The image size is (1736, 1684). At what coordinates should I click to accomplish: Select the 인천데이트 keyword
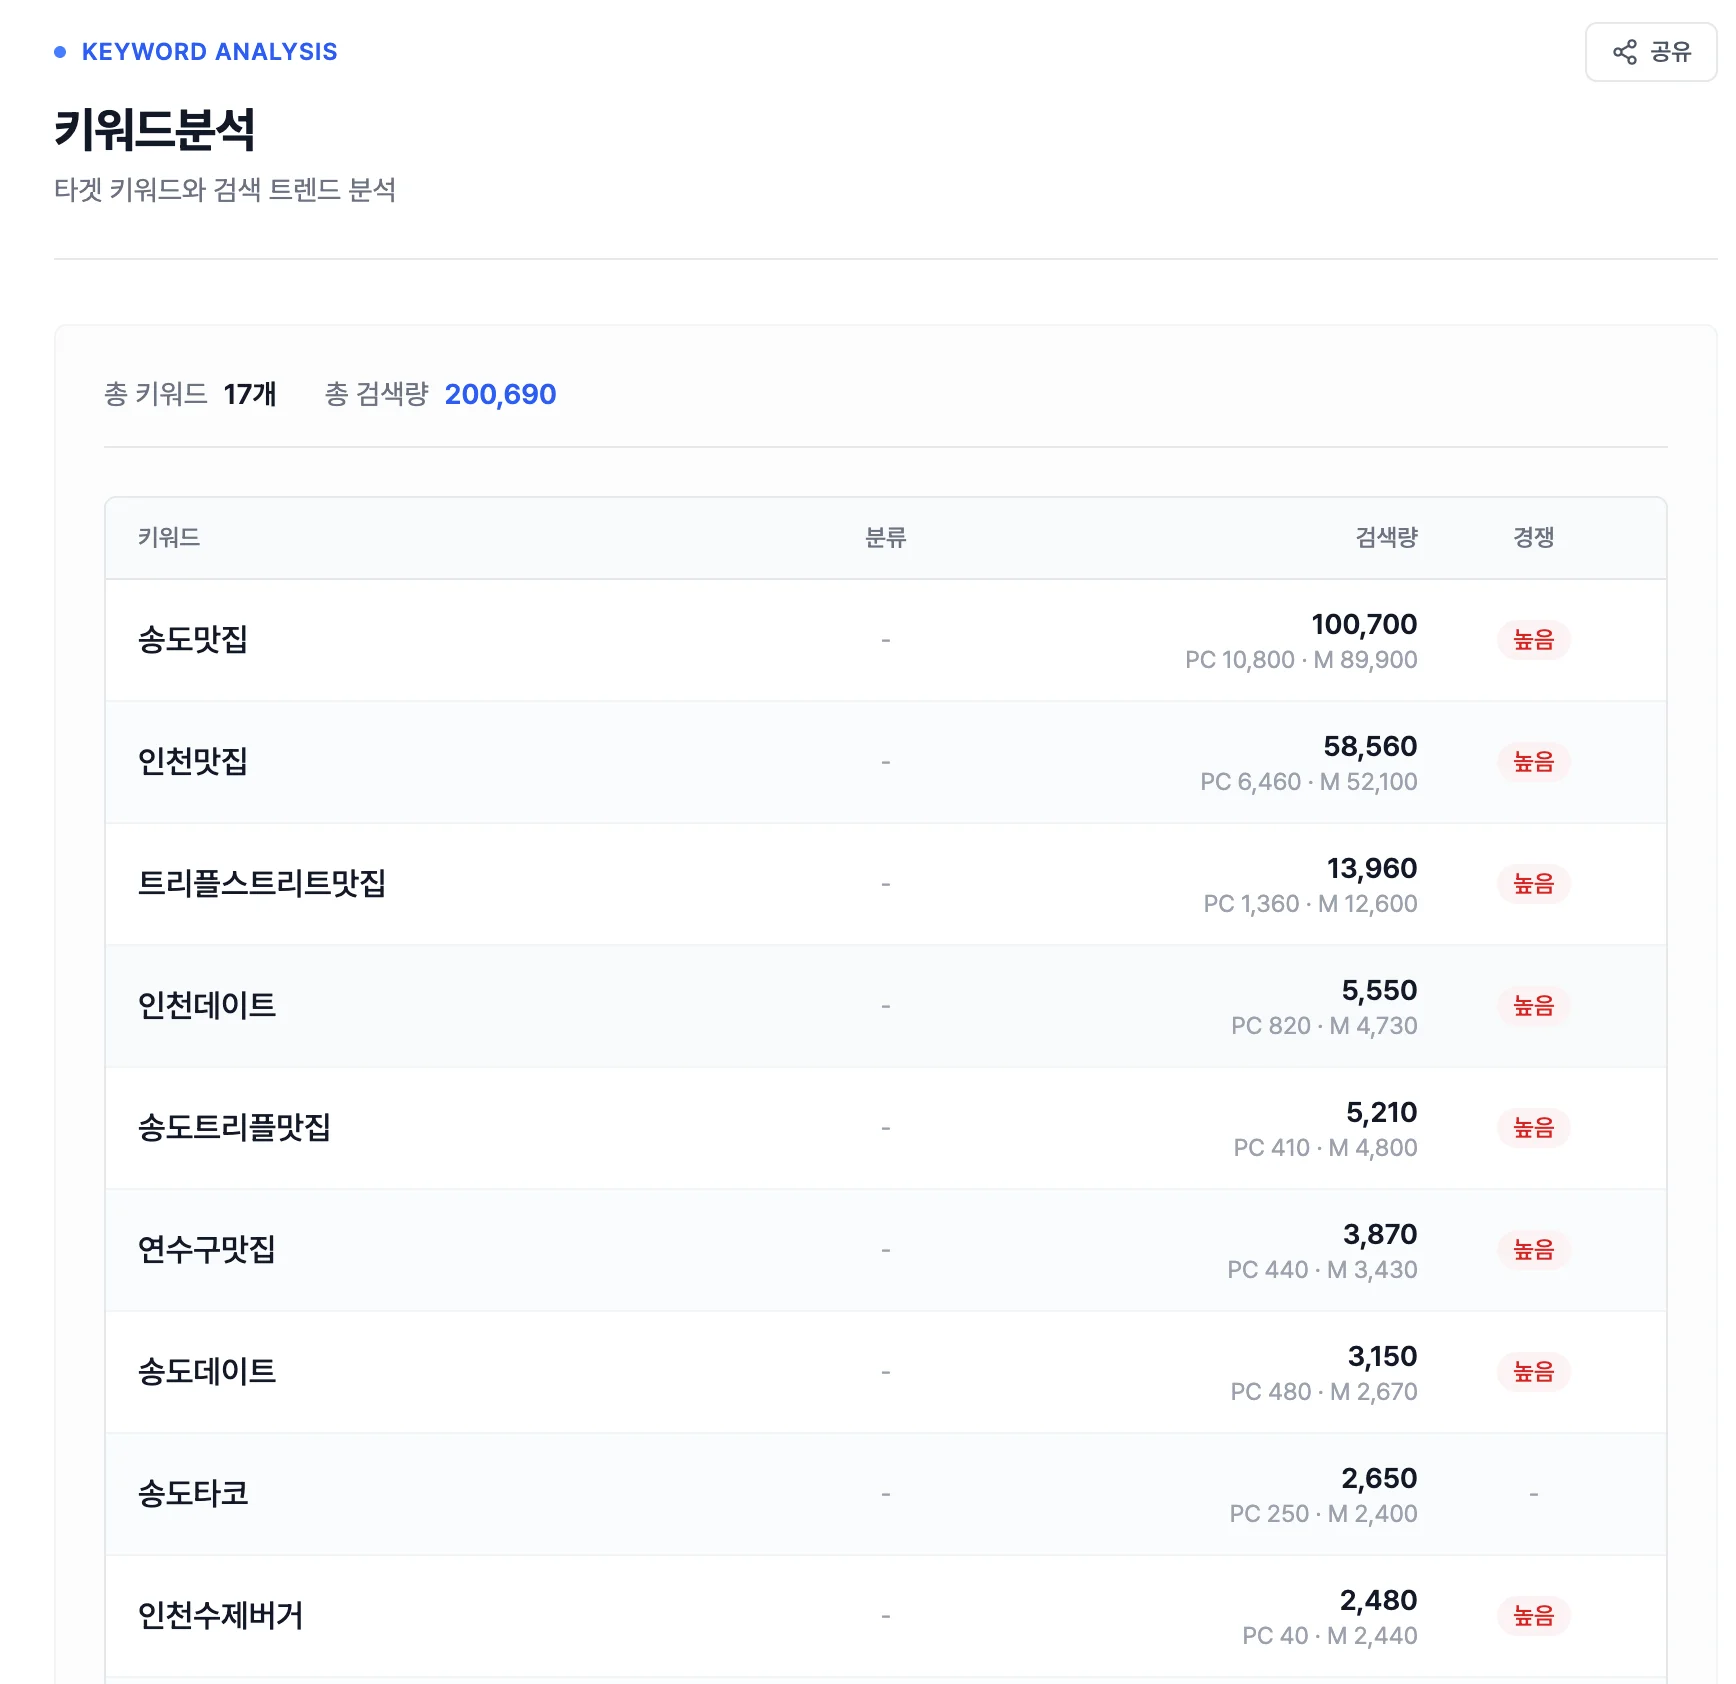pyautogui.click(x=208, y=1005)
